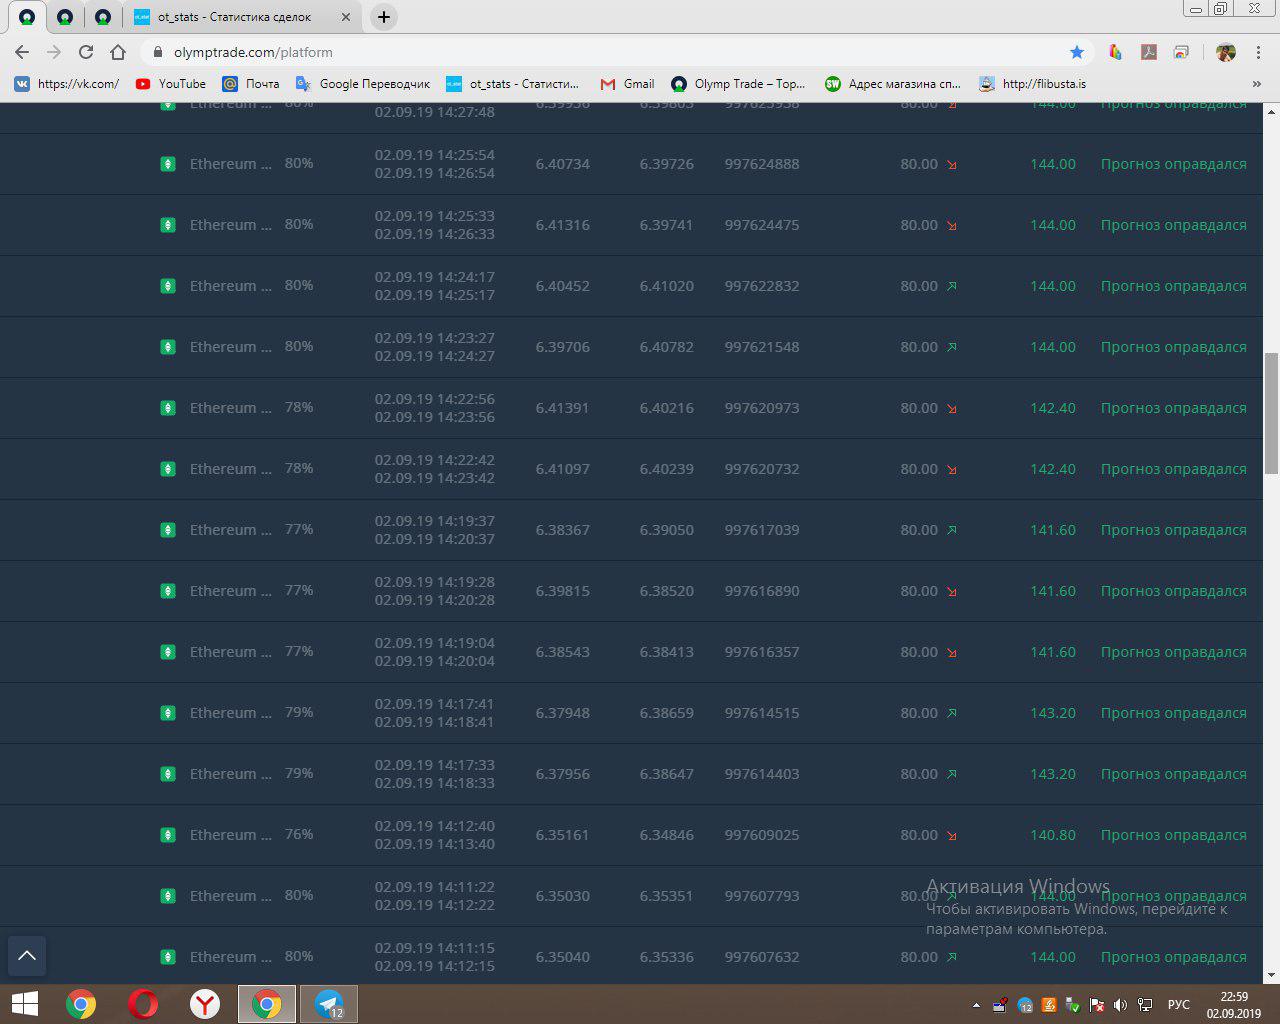Click the olymptrade.com address bar

(x=600, y=52)
